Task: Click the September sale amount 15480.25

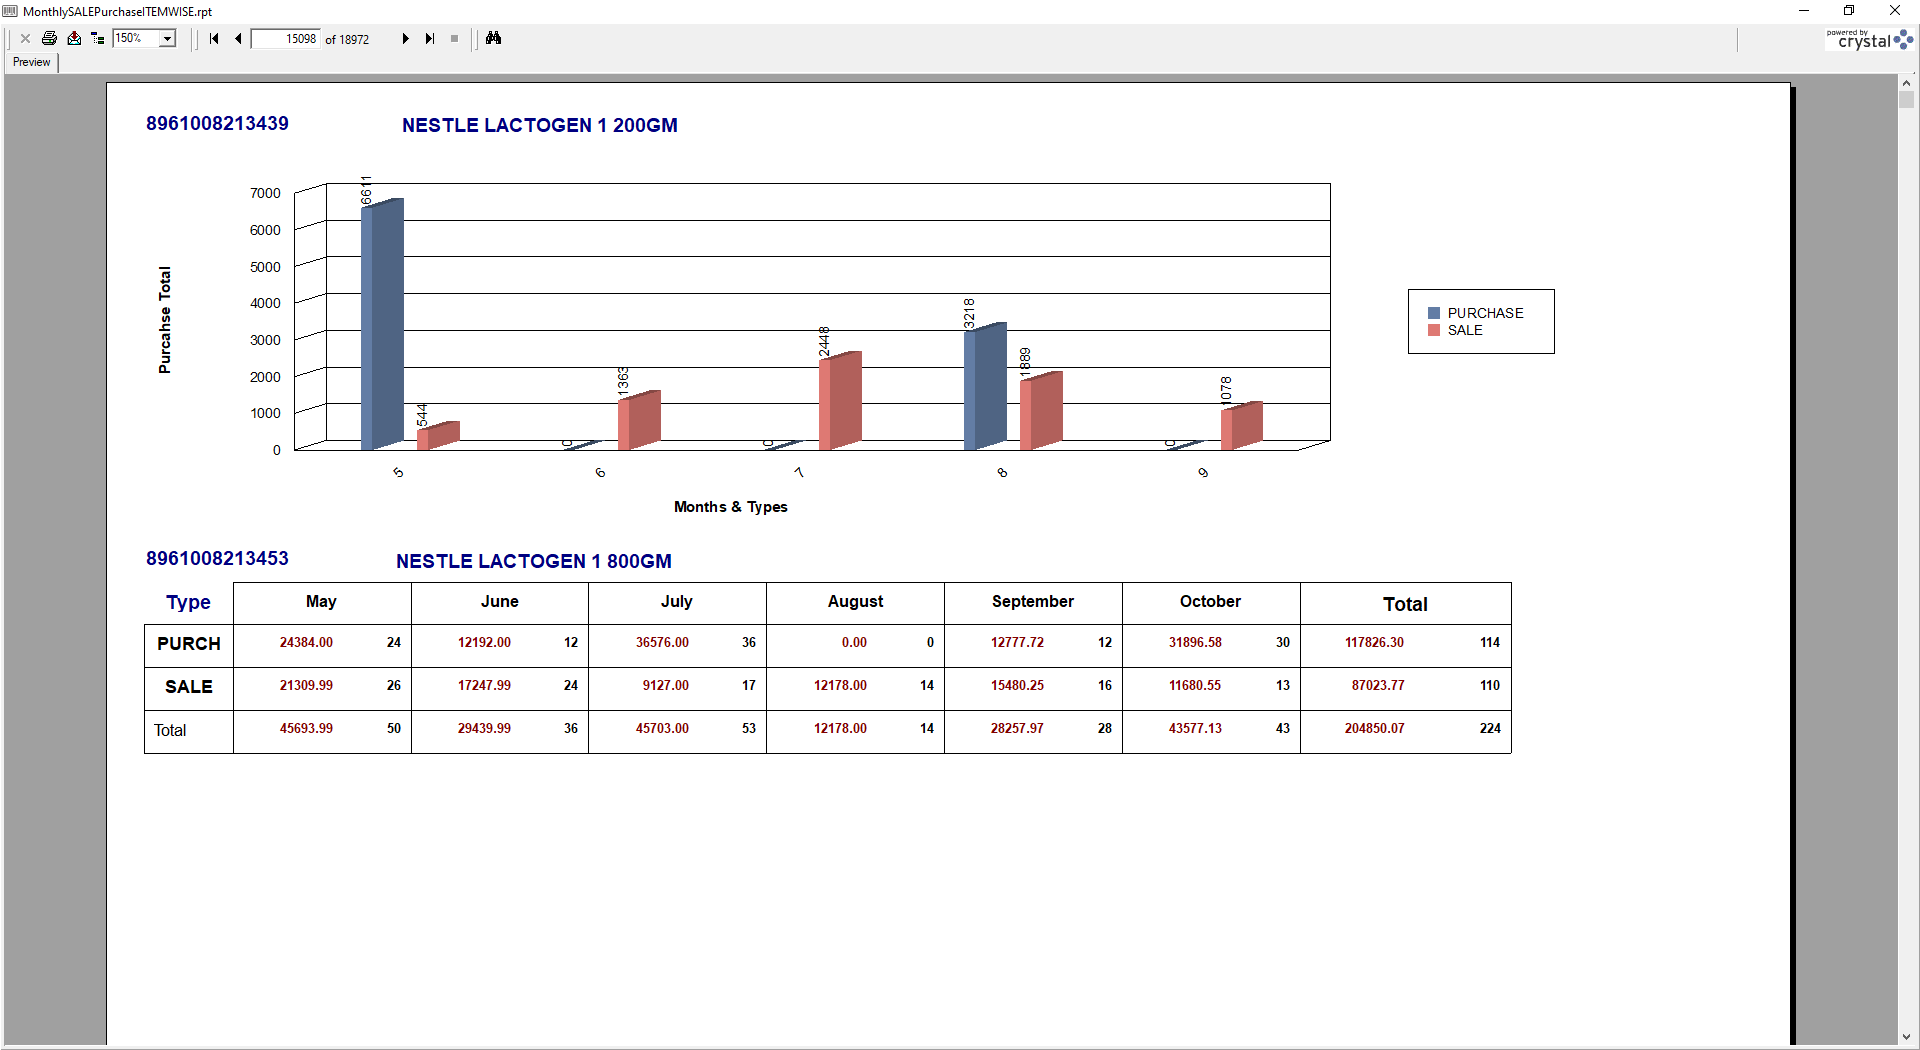Action: (x=1017, y=686)
